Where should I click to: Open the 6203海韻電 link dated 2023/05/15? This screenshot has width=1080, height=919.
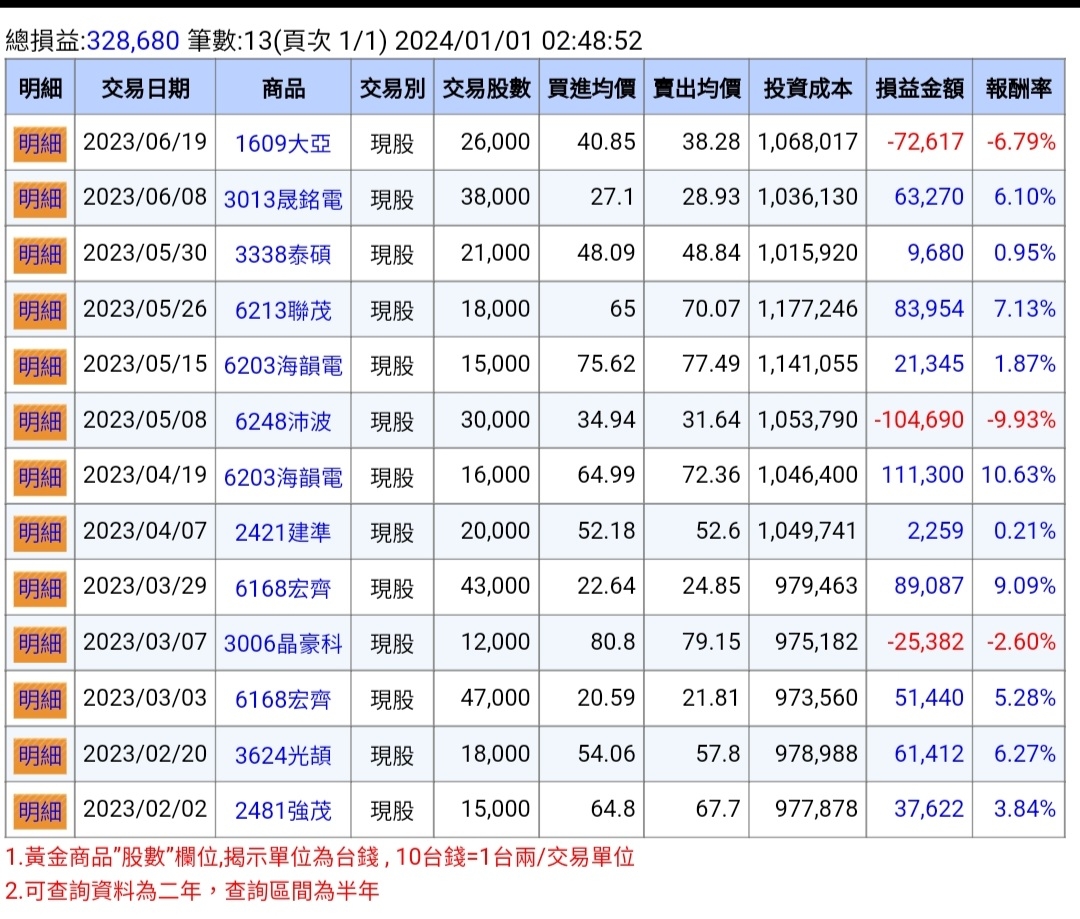(283, 365)
